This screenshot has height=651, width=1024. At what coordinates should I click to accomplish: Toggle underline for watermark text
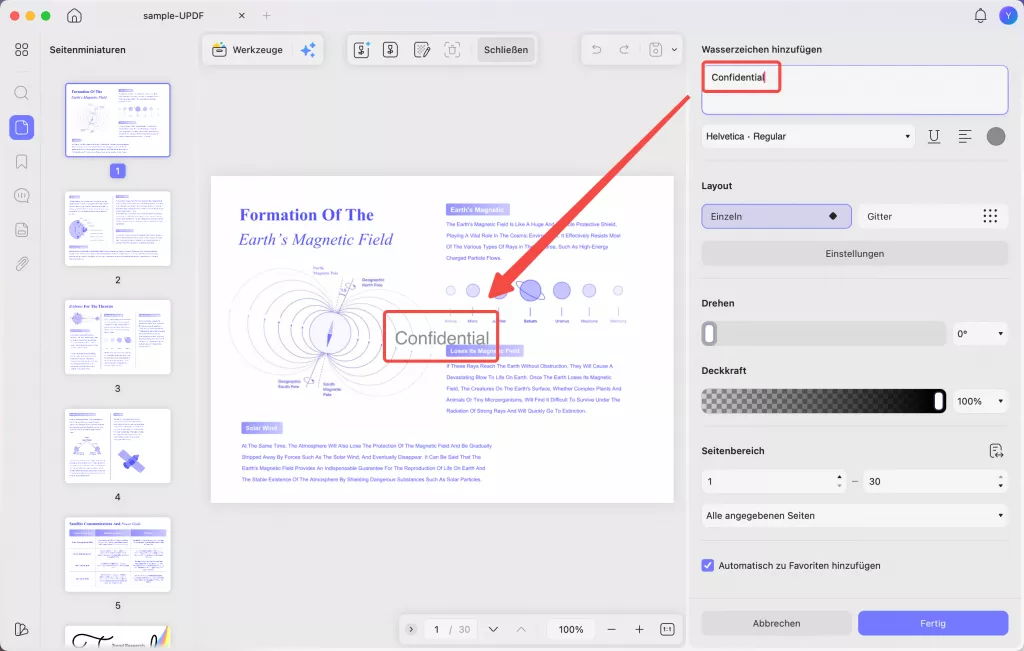pos(934,136)
